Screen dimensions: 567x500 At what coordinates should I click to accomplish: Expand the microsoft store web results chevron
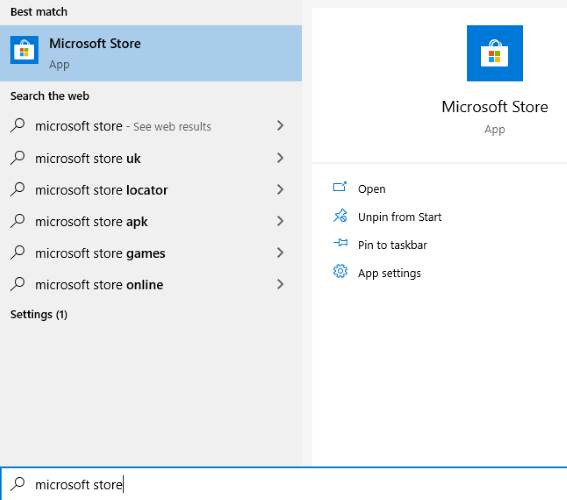click(280, 125)
